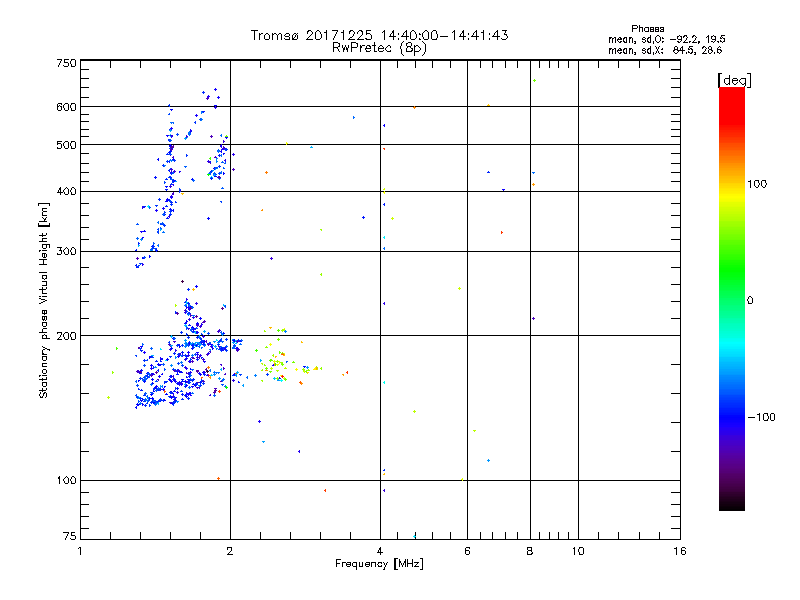Click the y-axis tick label '75'
The width and height of the screenshot is (800, 600).
[x=70, y=536]
